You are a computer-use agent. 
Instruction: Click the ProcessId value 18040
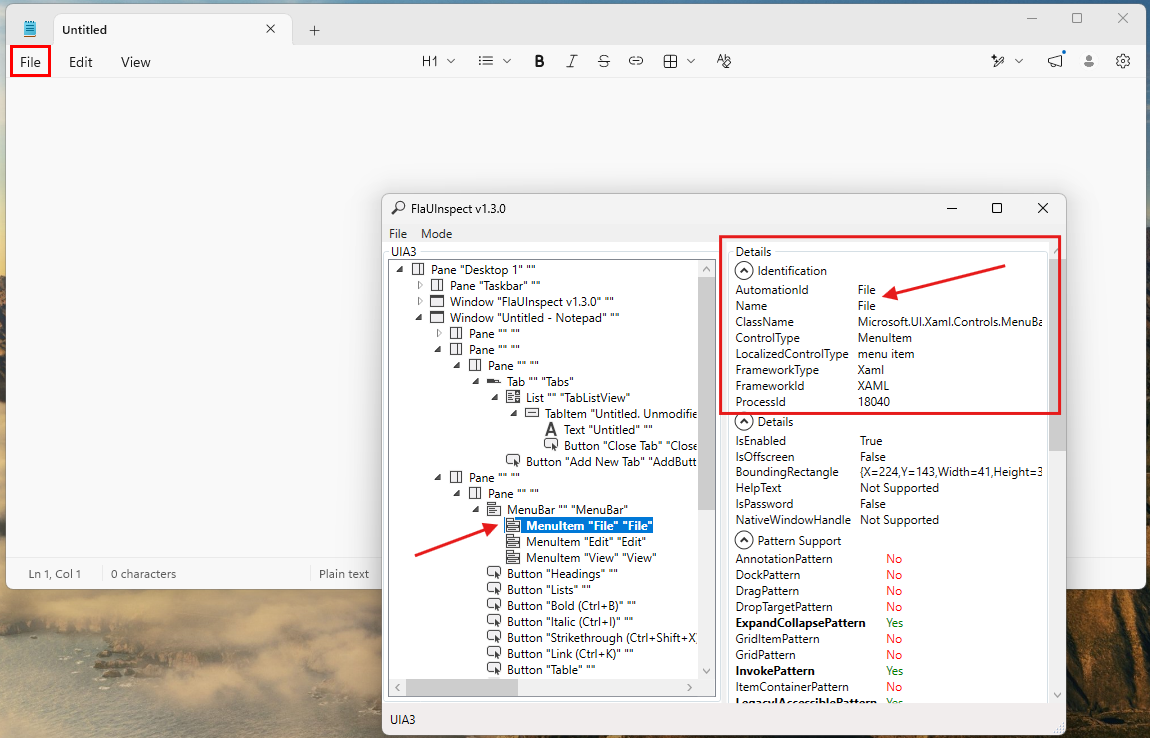point(874,402)
